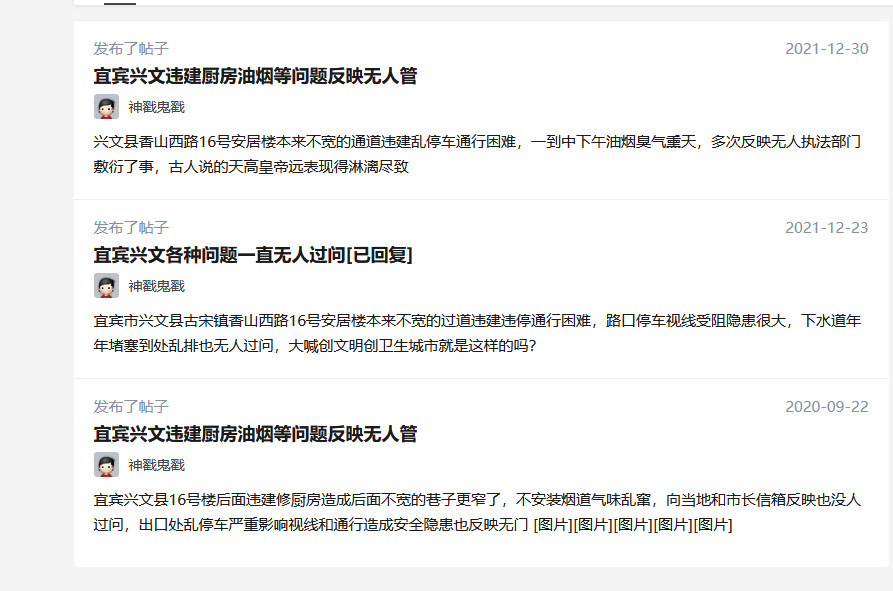Viewport: 893px width, 591px height.
Task: Click the avatar in the 2021-12-23 post
Action: pos(106,286)
